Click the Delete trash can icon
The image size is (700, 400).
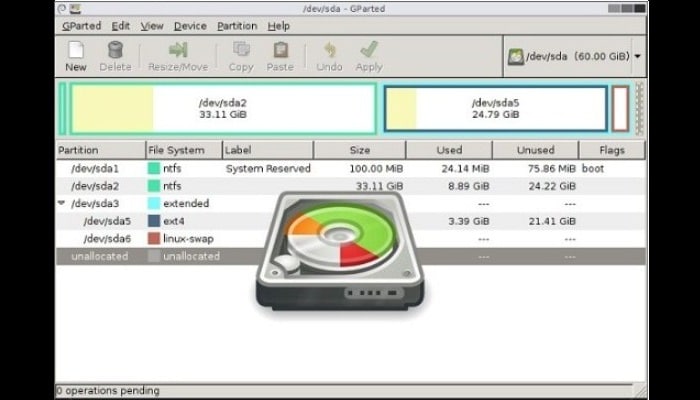point(115,50)
